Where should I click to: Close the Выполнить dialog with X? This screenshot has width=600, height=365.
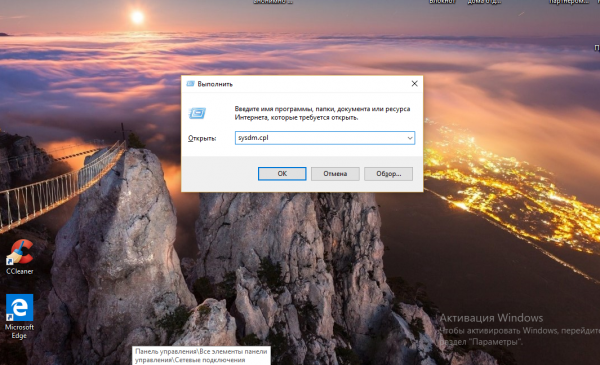(414, 84)
